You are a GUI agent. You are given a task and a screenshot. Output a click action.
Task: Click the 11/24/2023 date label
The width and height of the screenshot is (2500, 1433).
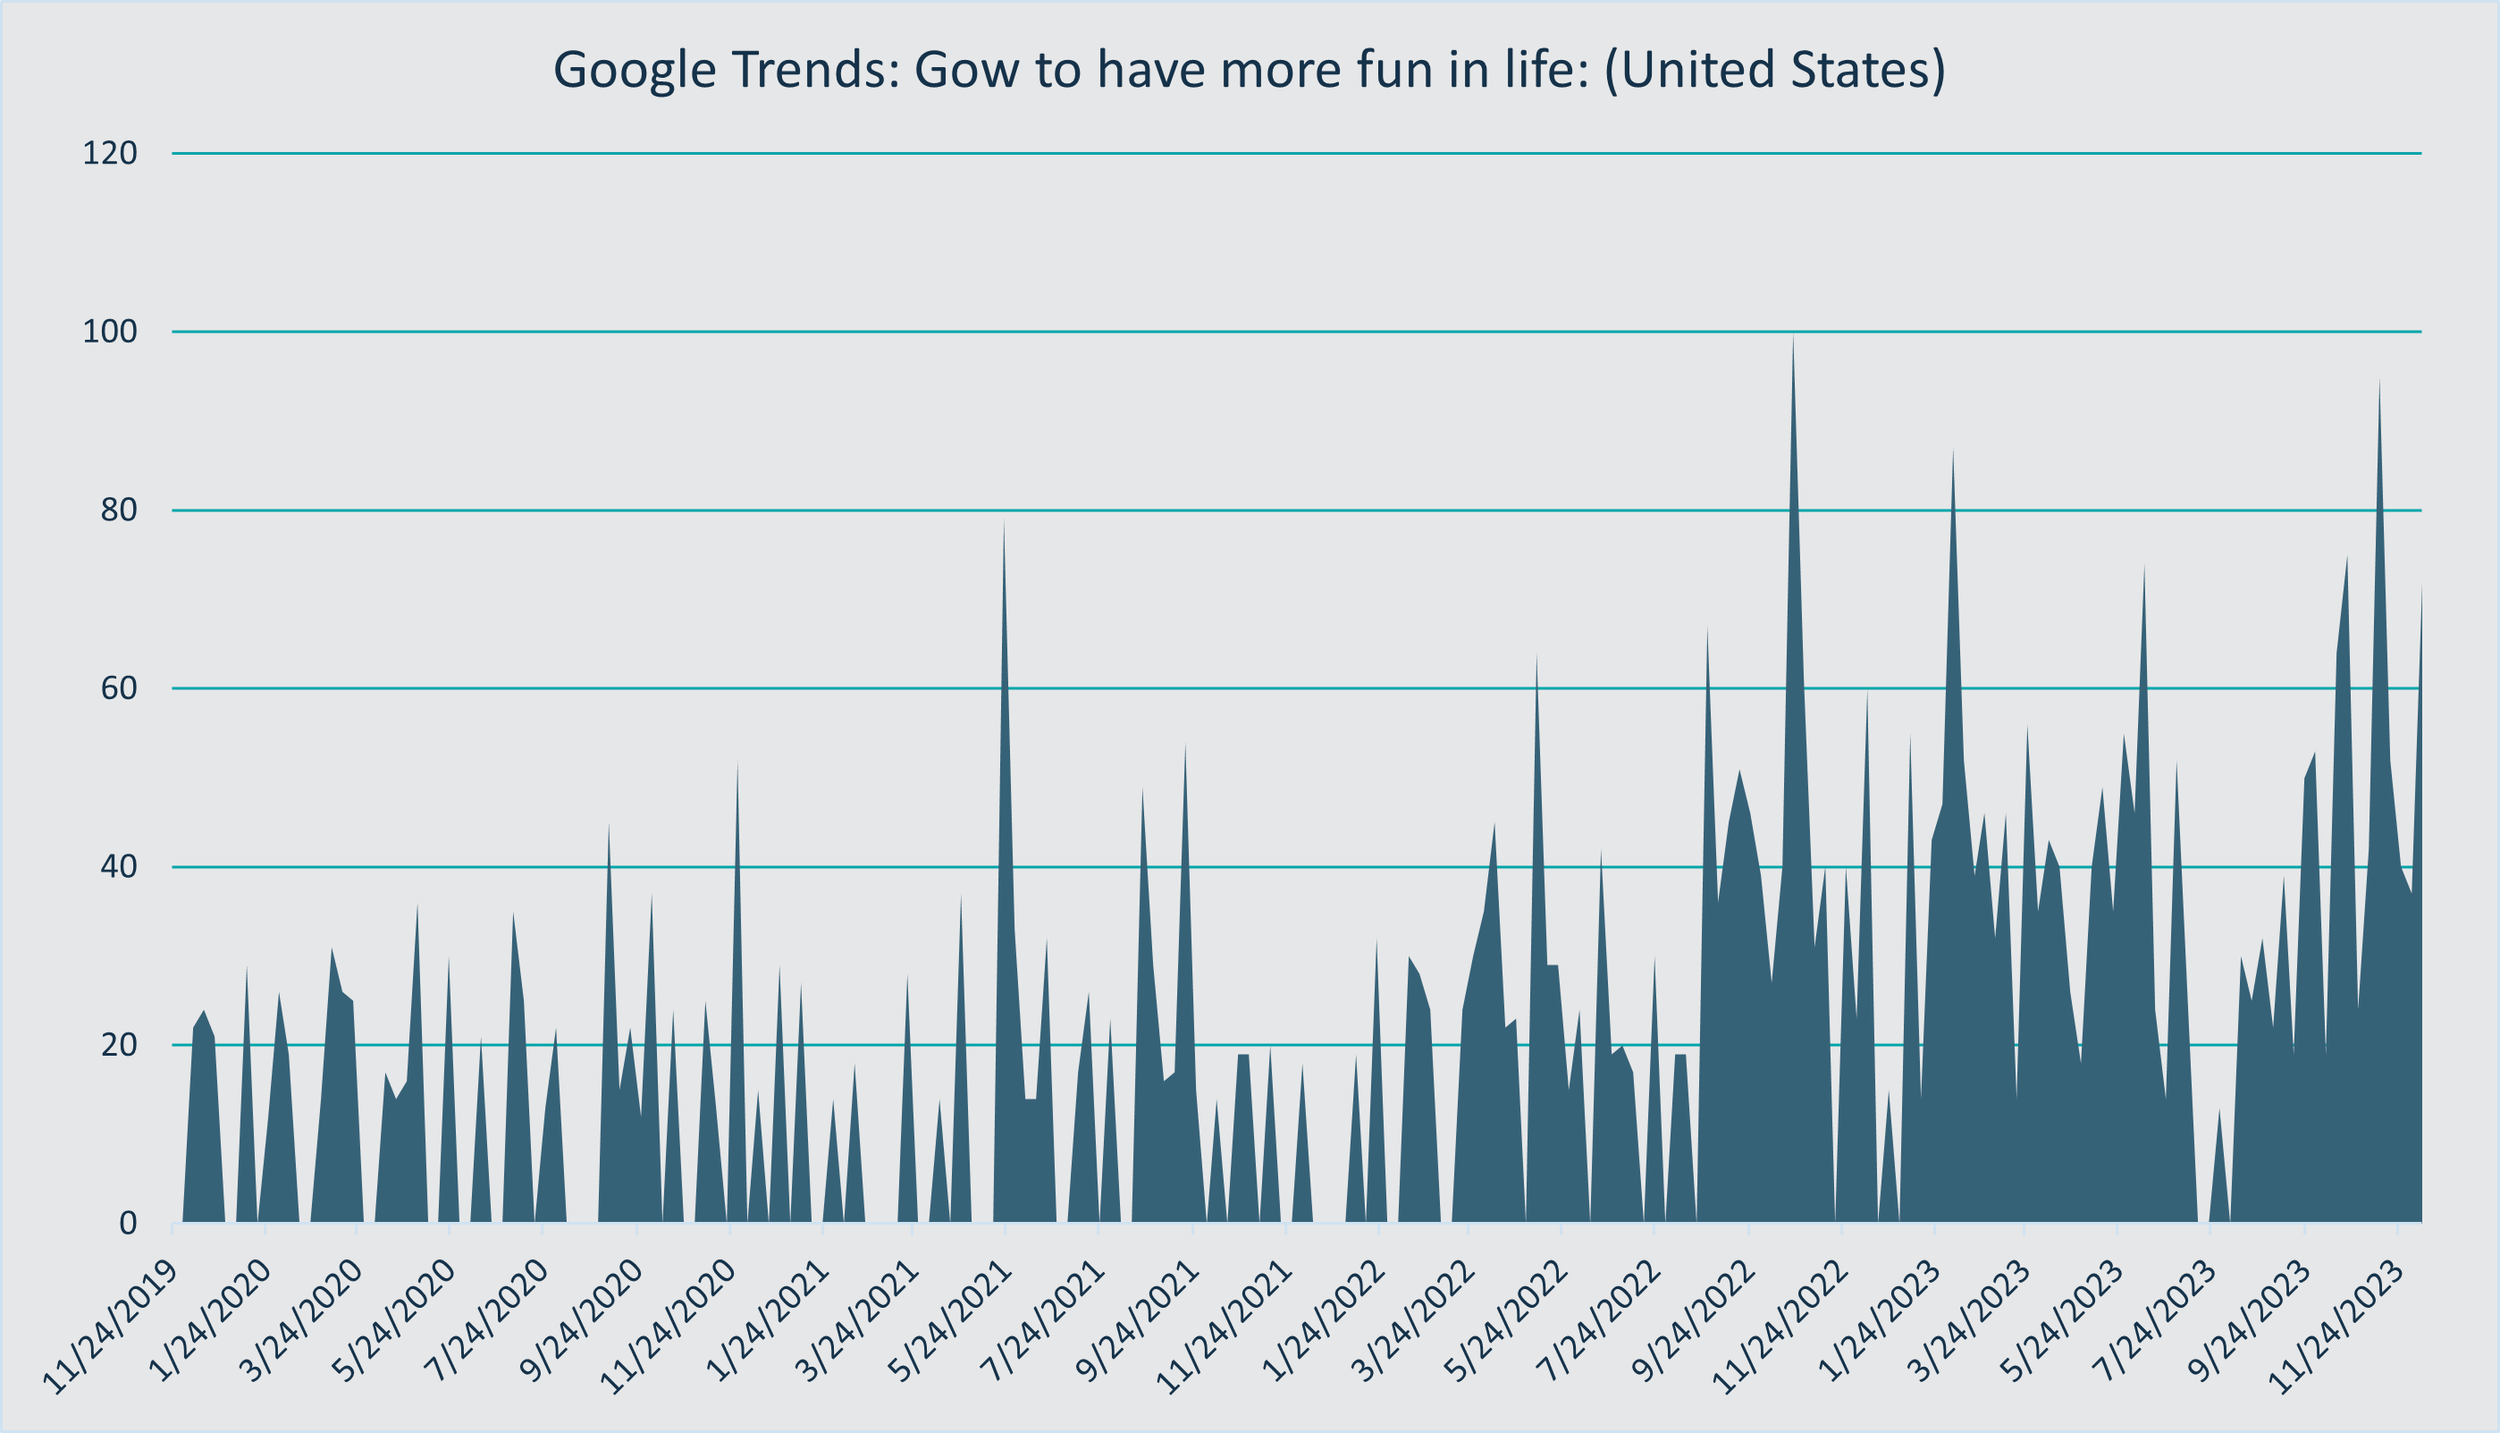tap(2336, 1327)
